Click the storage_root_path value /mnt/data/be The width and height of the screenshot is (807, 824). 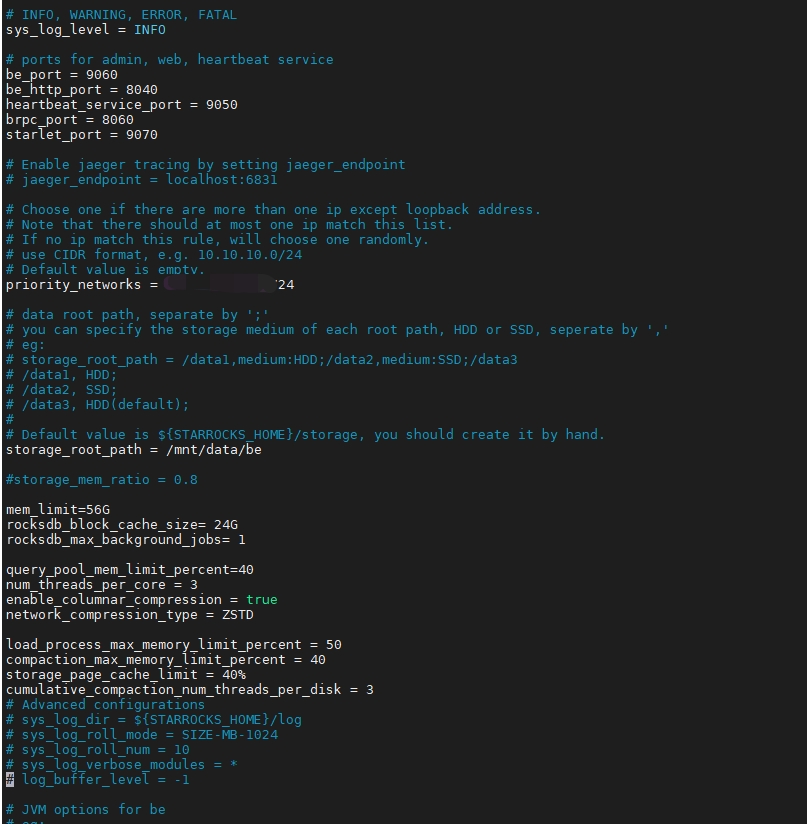(x=214, y=450)
